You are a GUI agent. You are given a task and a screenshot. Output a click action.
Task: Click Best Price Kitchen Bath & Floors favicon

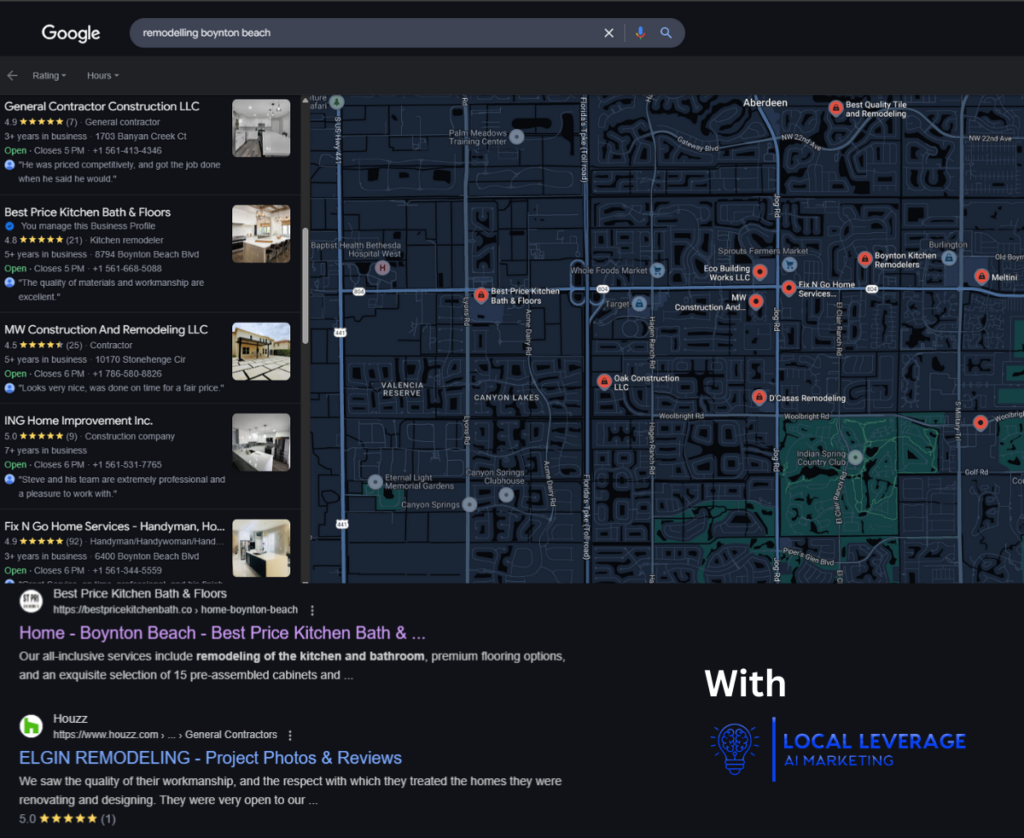click(31, 602)
